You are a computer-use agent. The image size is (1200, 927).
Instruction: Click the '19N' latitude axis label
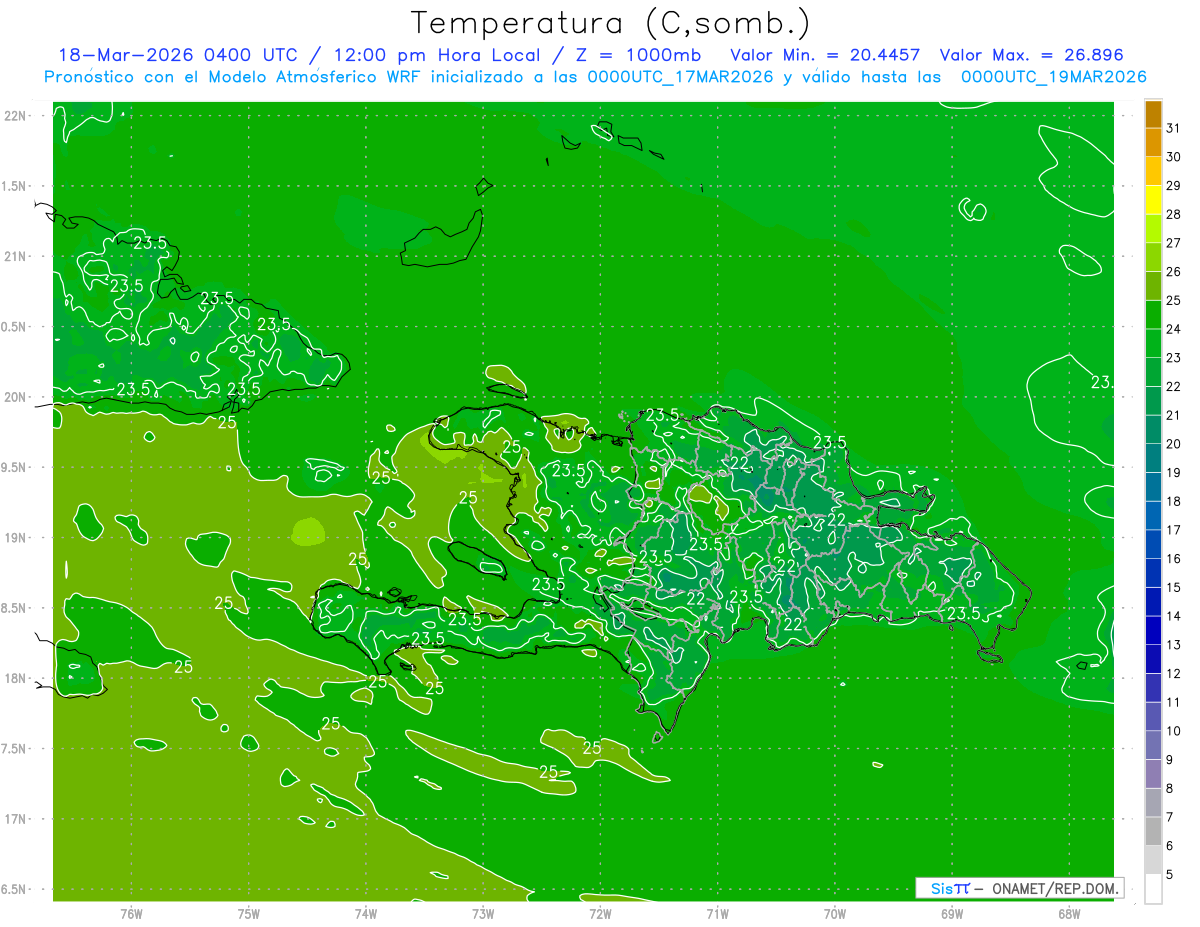(17, 538)
